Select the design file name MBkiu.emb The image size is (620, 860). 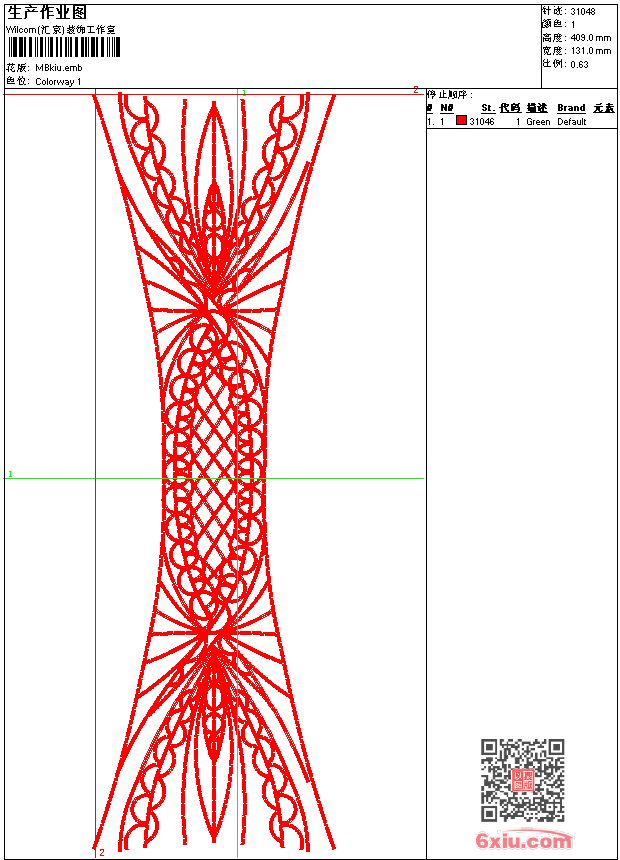59,67
